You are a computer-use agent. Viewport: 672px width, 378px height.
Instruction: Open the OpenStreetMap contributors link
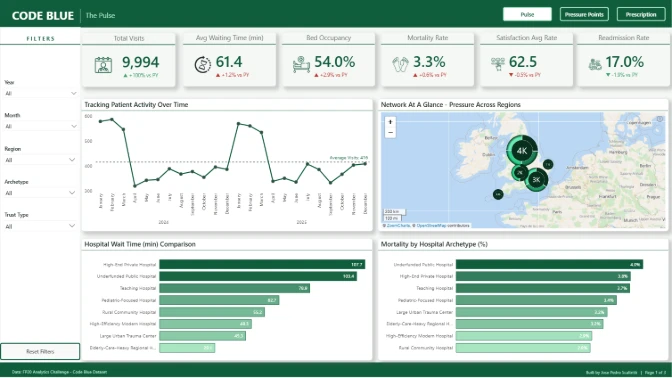(443, 225)
